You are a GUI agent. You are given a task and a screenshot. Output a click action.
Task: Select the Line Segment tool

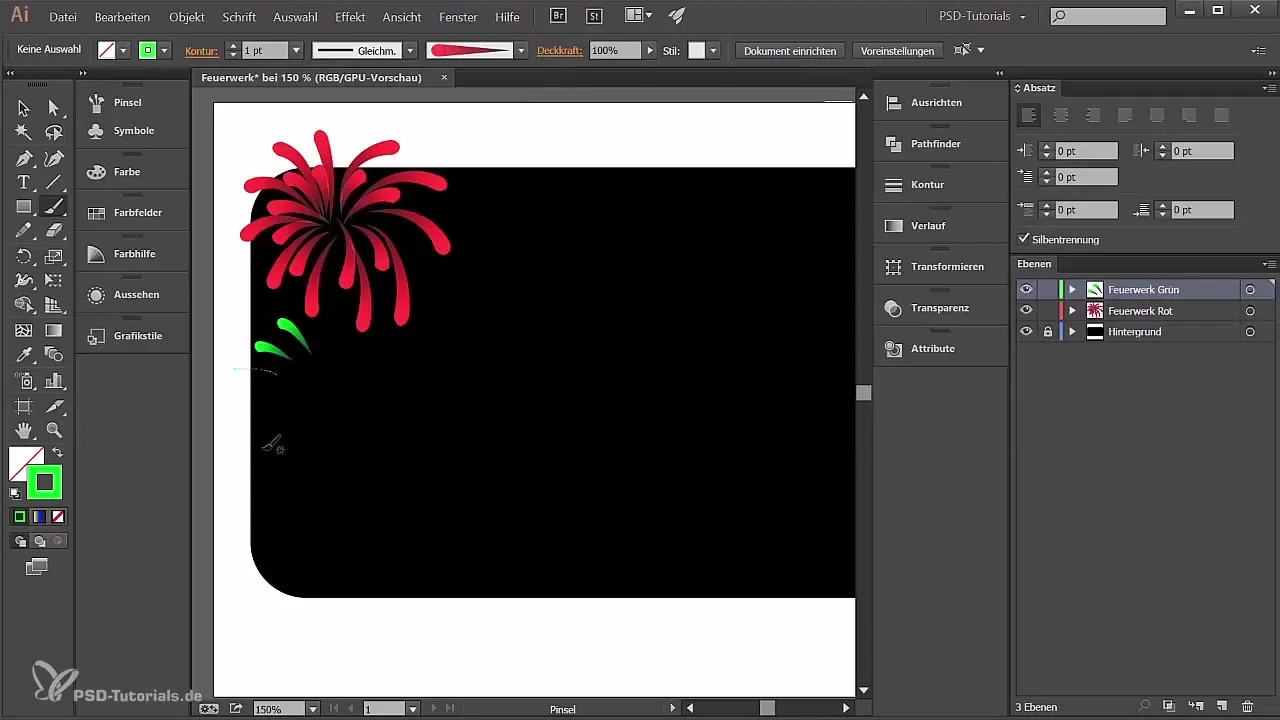click(x=54, y=182)
